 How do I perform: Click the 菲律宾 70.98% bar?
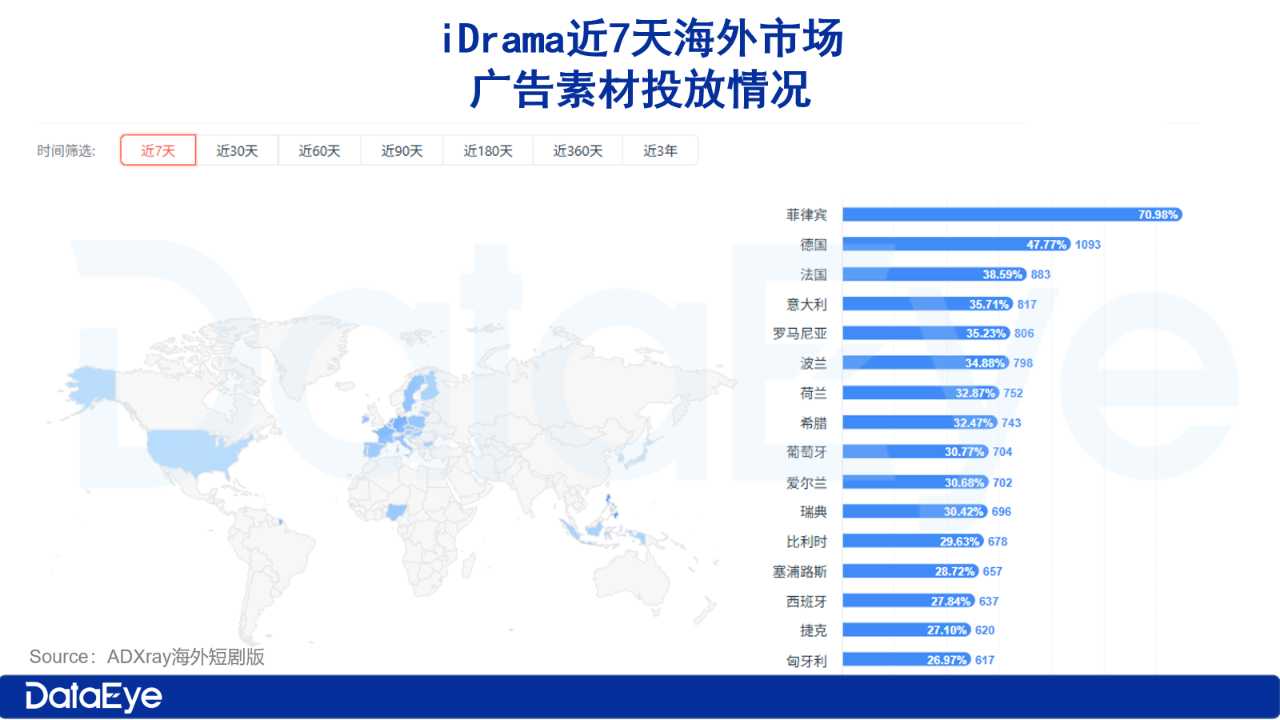coord(1013,214)
